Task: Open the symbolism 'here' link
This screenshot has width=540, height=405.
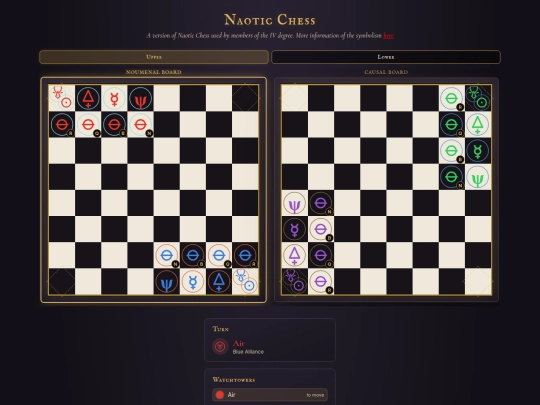Action: pos(388,35)
